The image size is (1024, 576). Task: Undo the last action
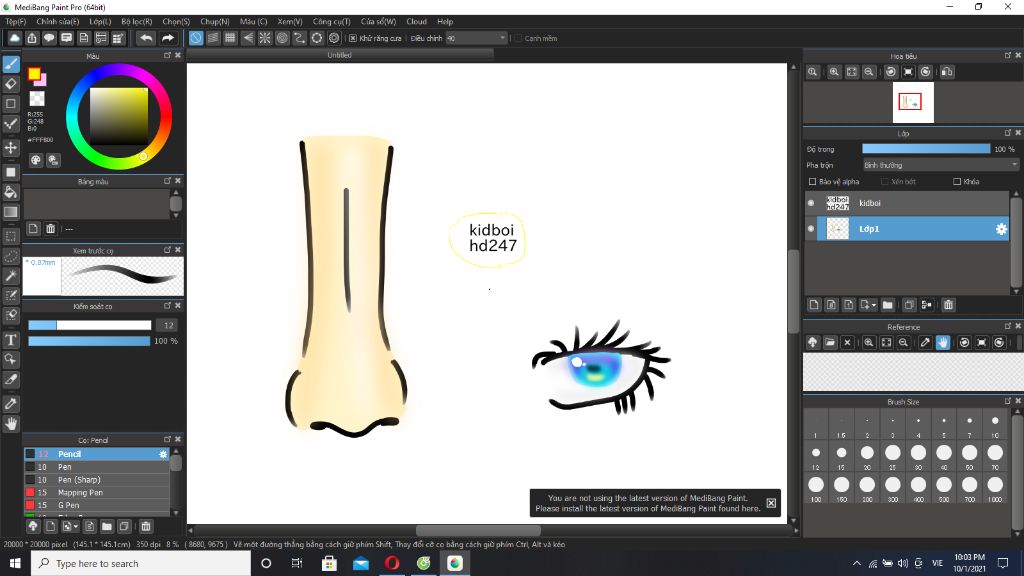coord(146,39)
